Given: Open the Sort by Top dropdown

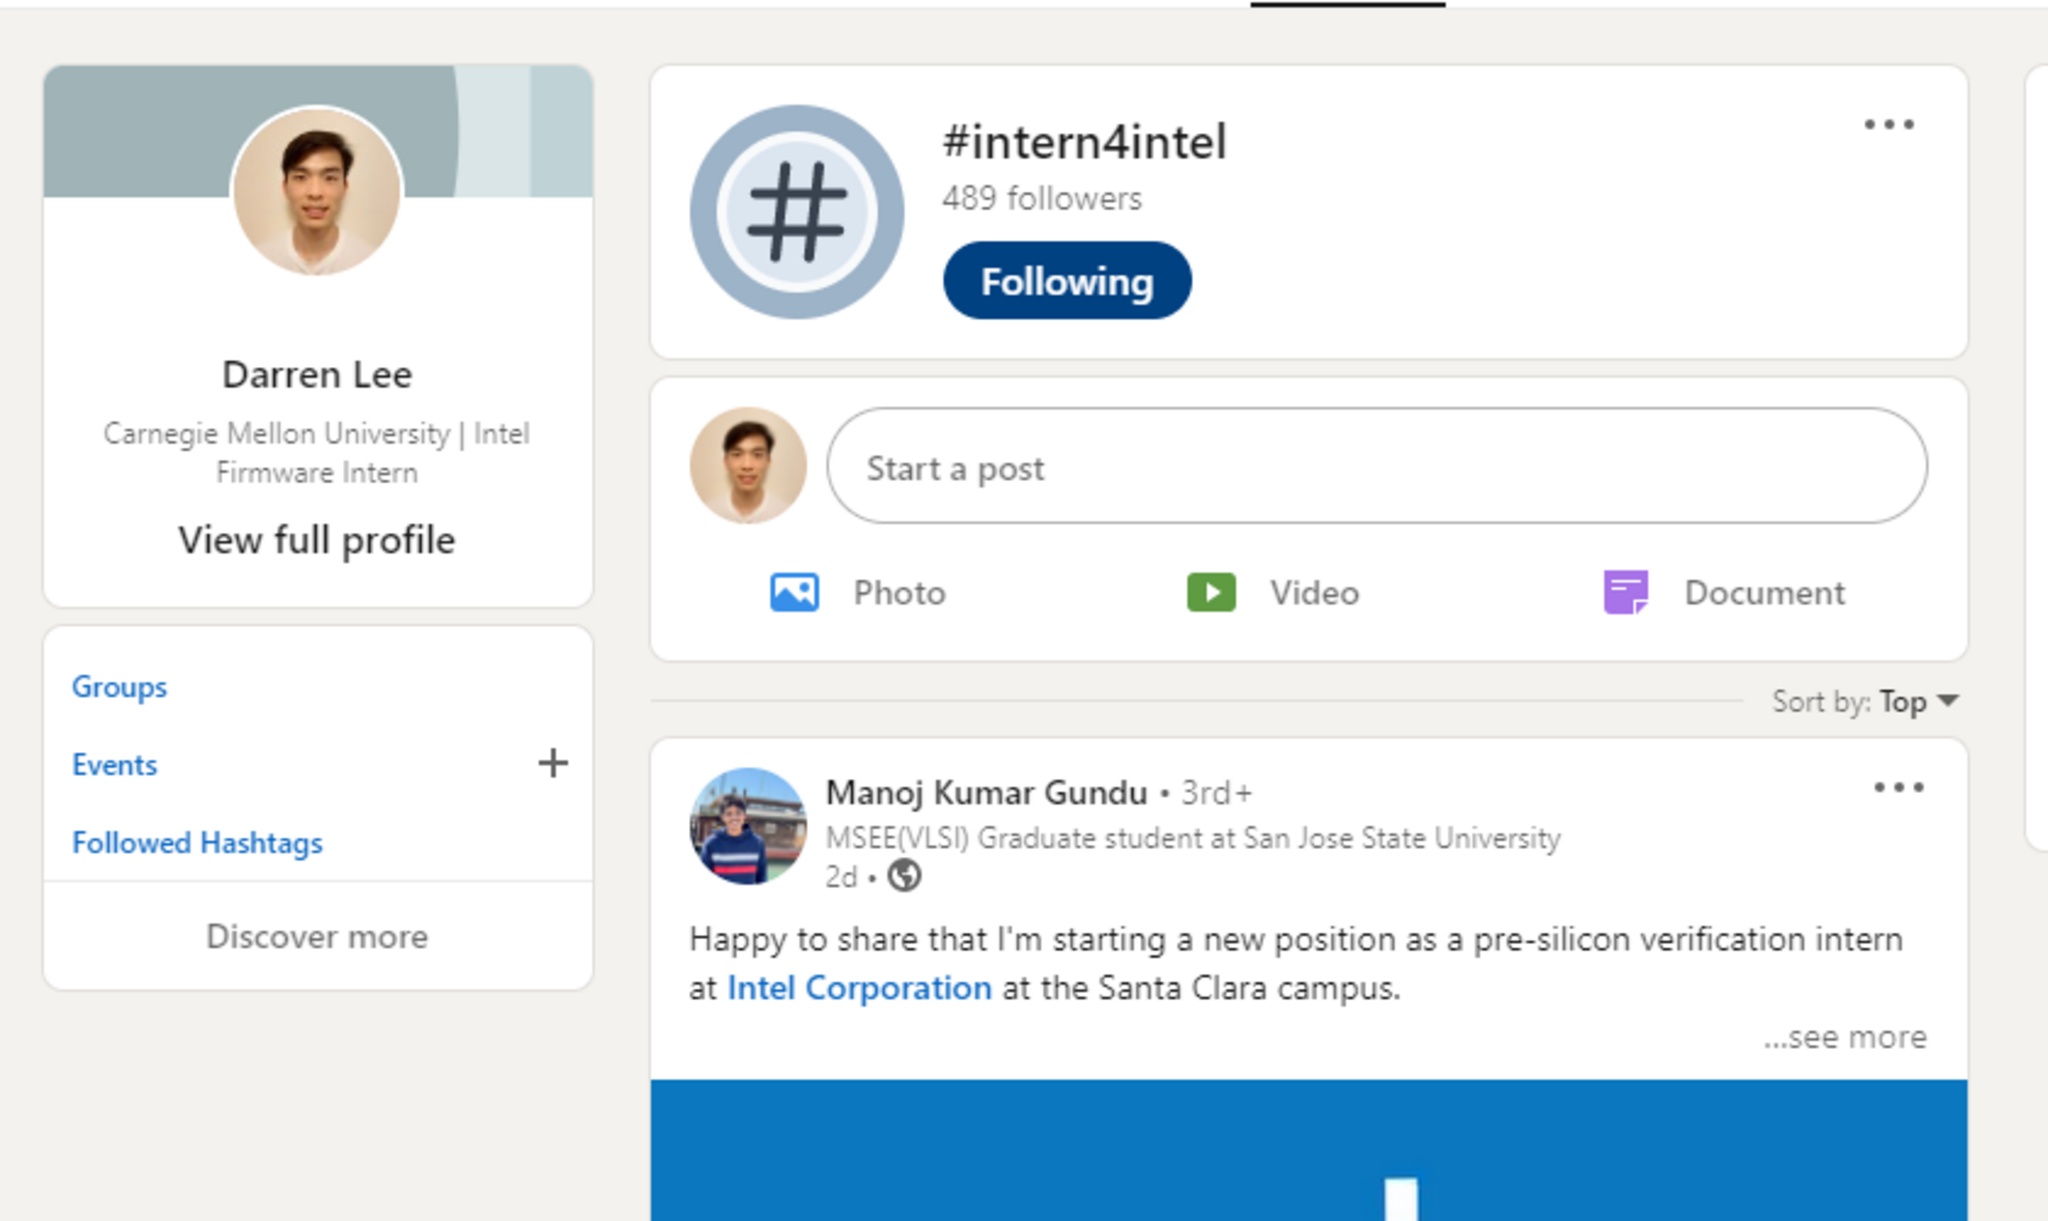Looking at the screenshot, I should (x=1917, y=702).
